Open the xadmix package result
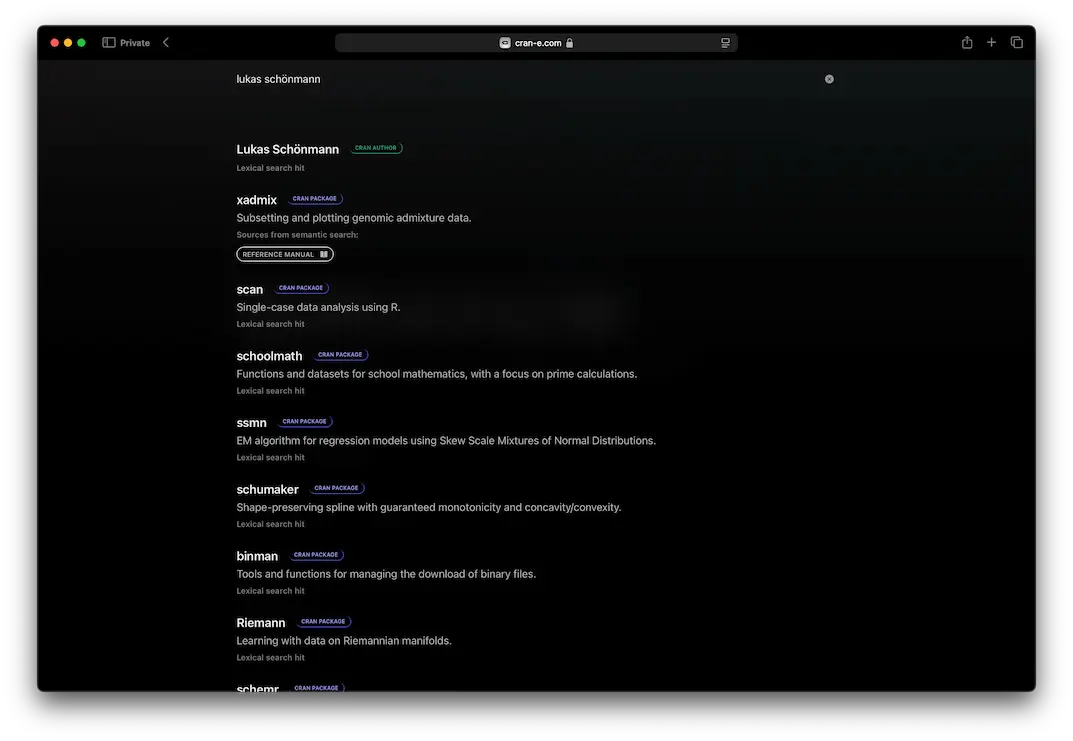 tap(256, 200)
